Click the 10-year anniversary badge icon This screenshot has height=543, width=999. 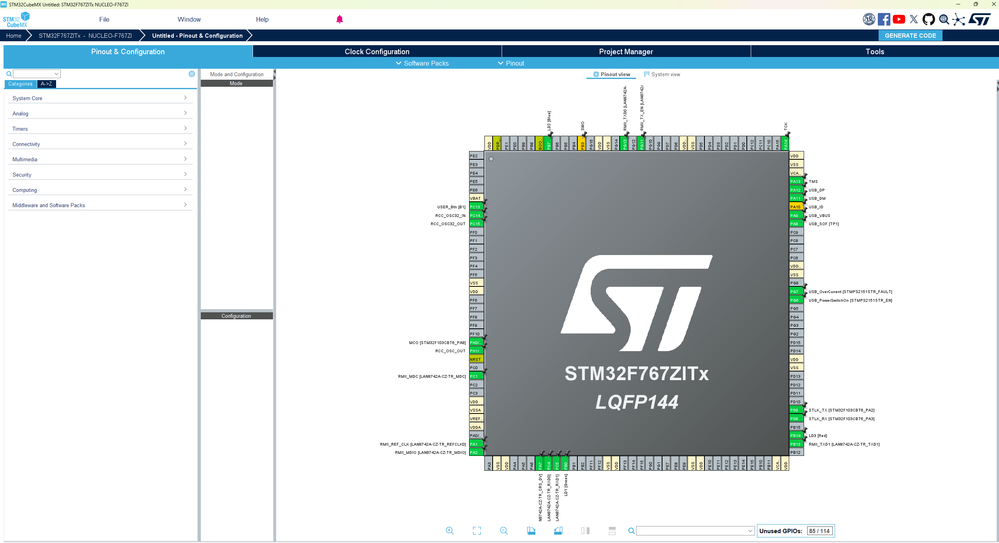[868, 20]
